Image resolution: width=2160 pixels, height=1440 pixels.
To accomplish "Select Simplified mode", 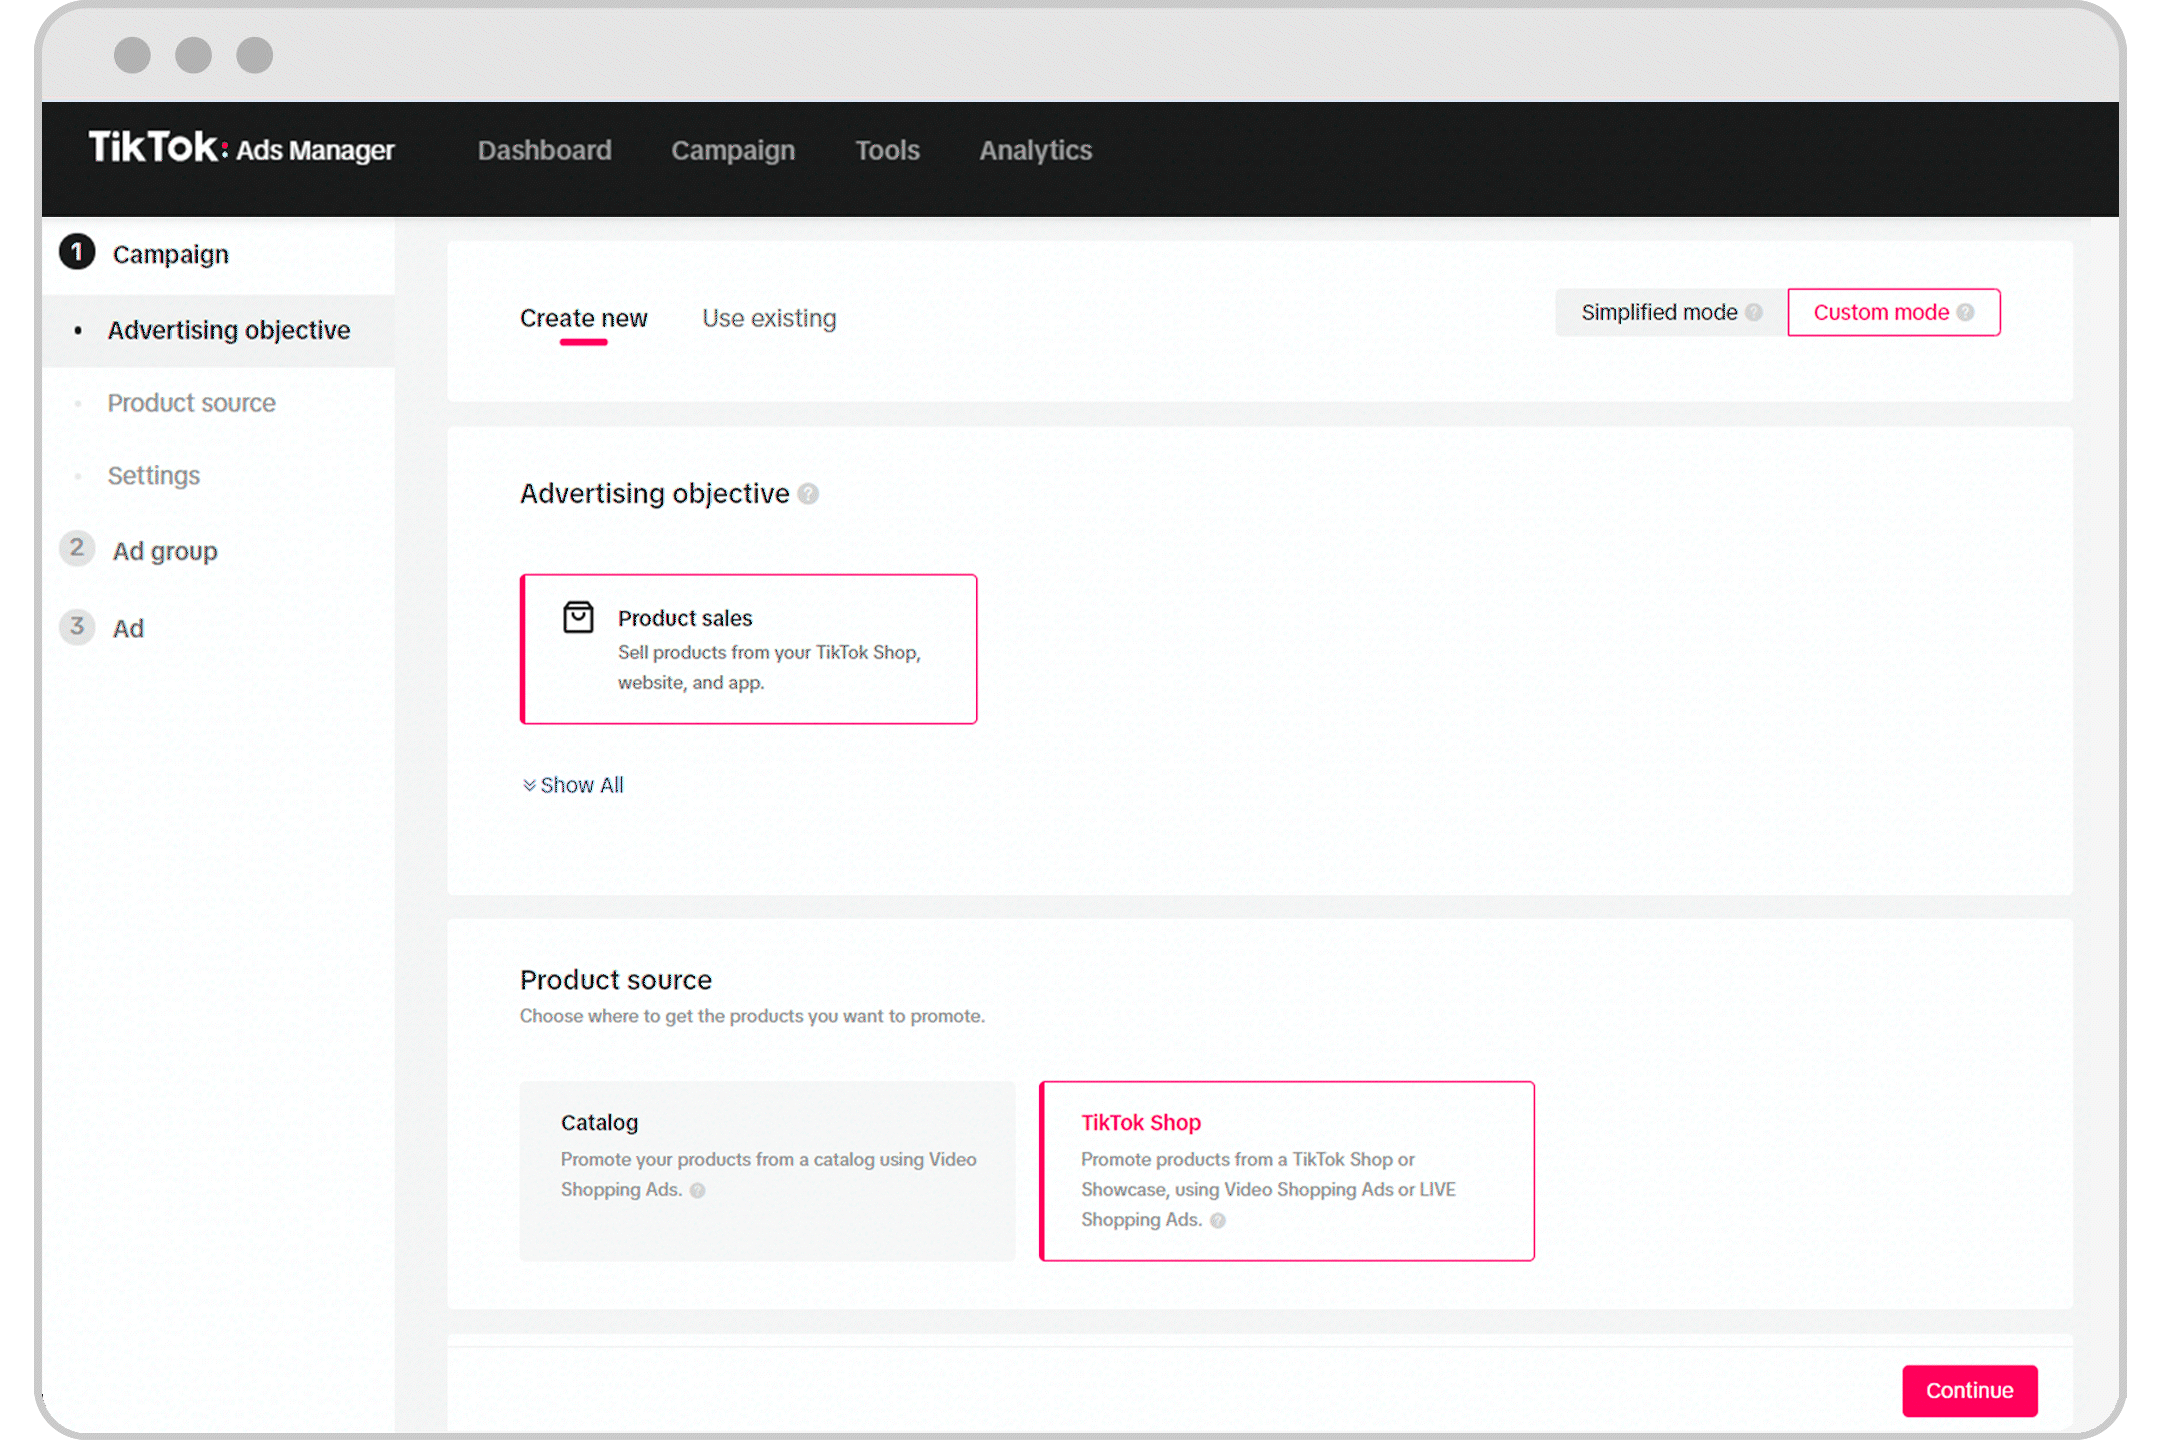I will [x=1671, y=312].
